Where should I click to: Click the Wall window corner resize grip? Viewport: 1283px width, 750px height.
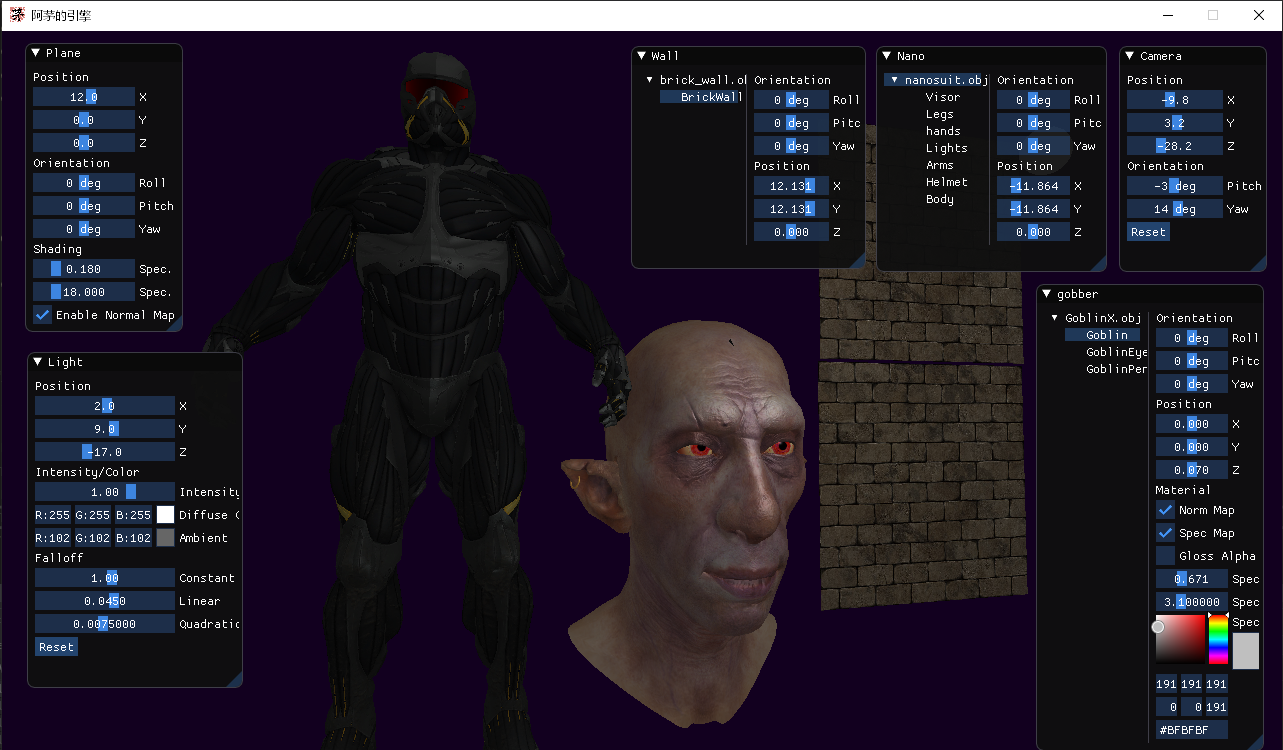coord(858,261)
